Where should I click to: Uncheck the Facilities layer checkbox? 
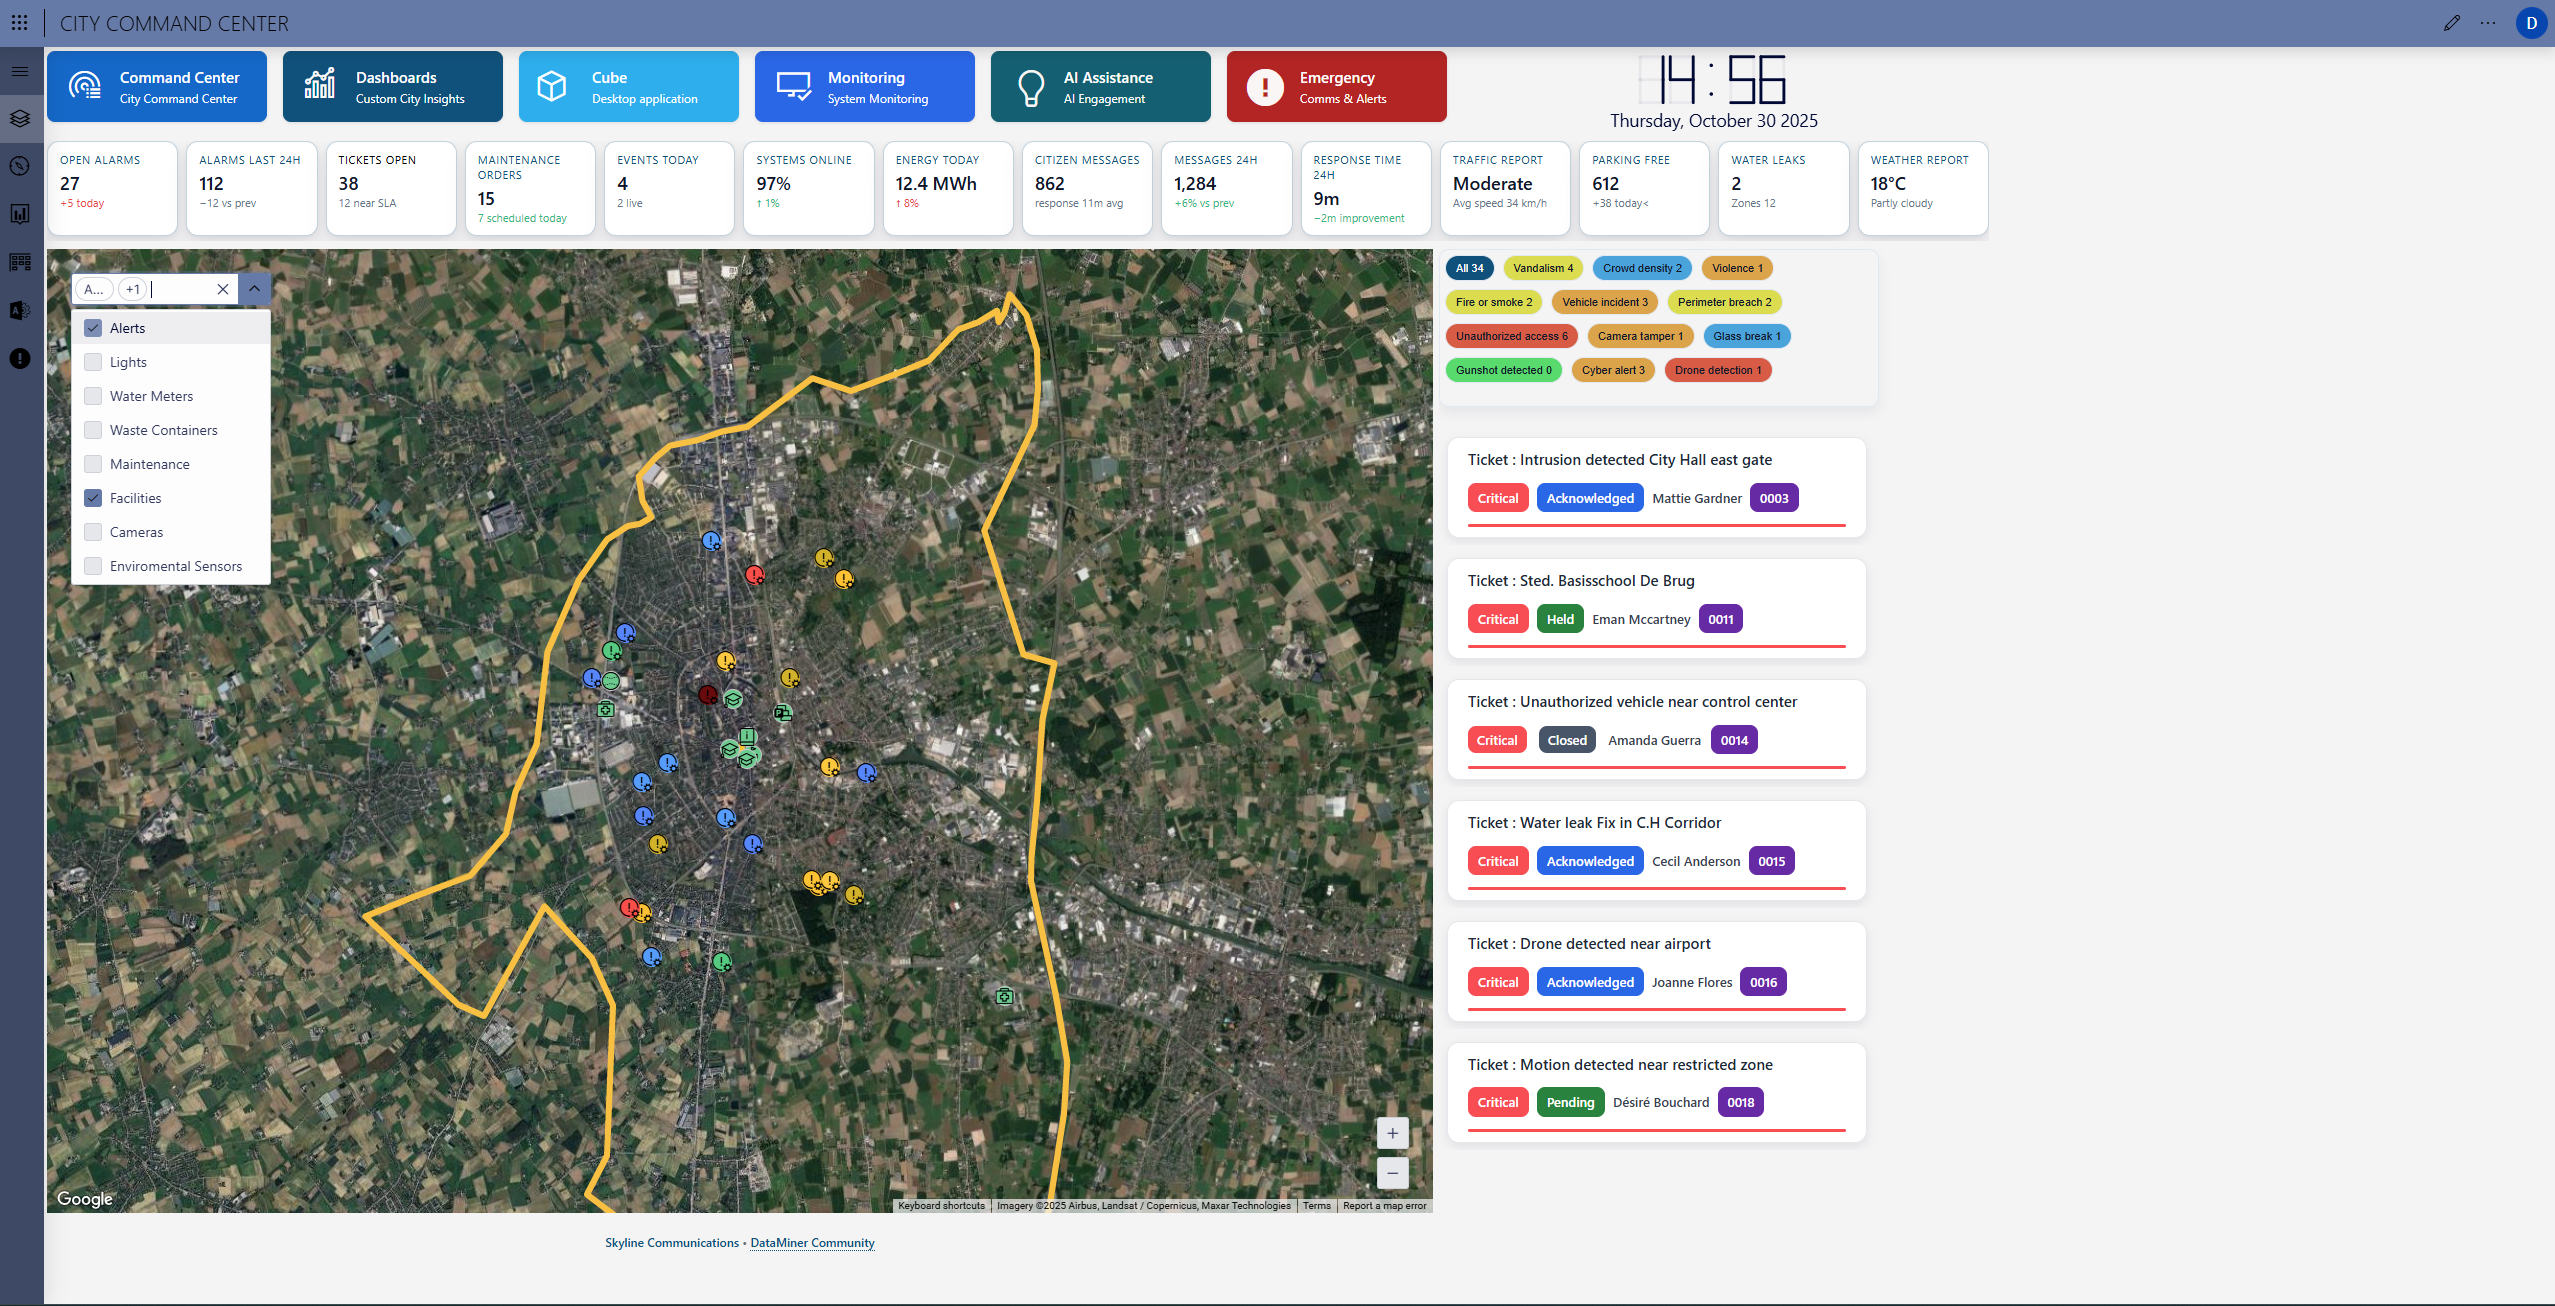coord(93,498)
